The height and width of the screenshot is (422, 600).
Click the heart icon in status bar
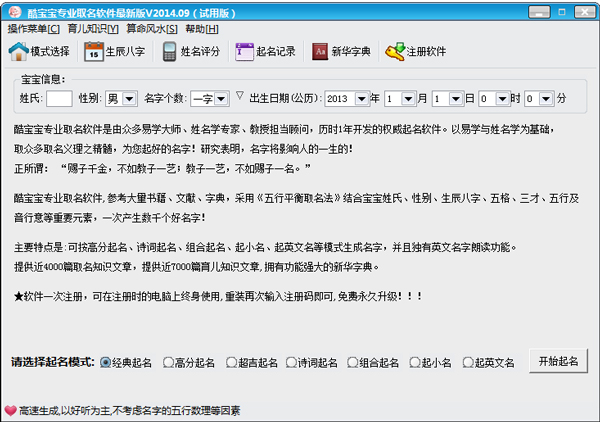click(x=11, y=411)
